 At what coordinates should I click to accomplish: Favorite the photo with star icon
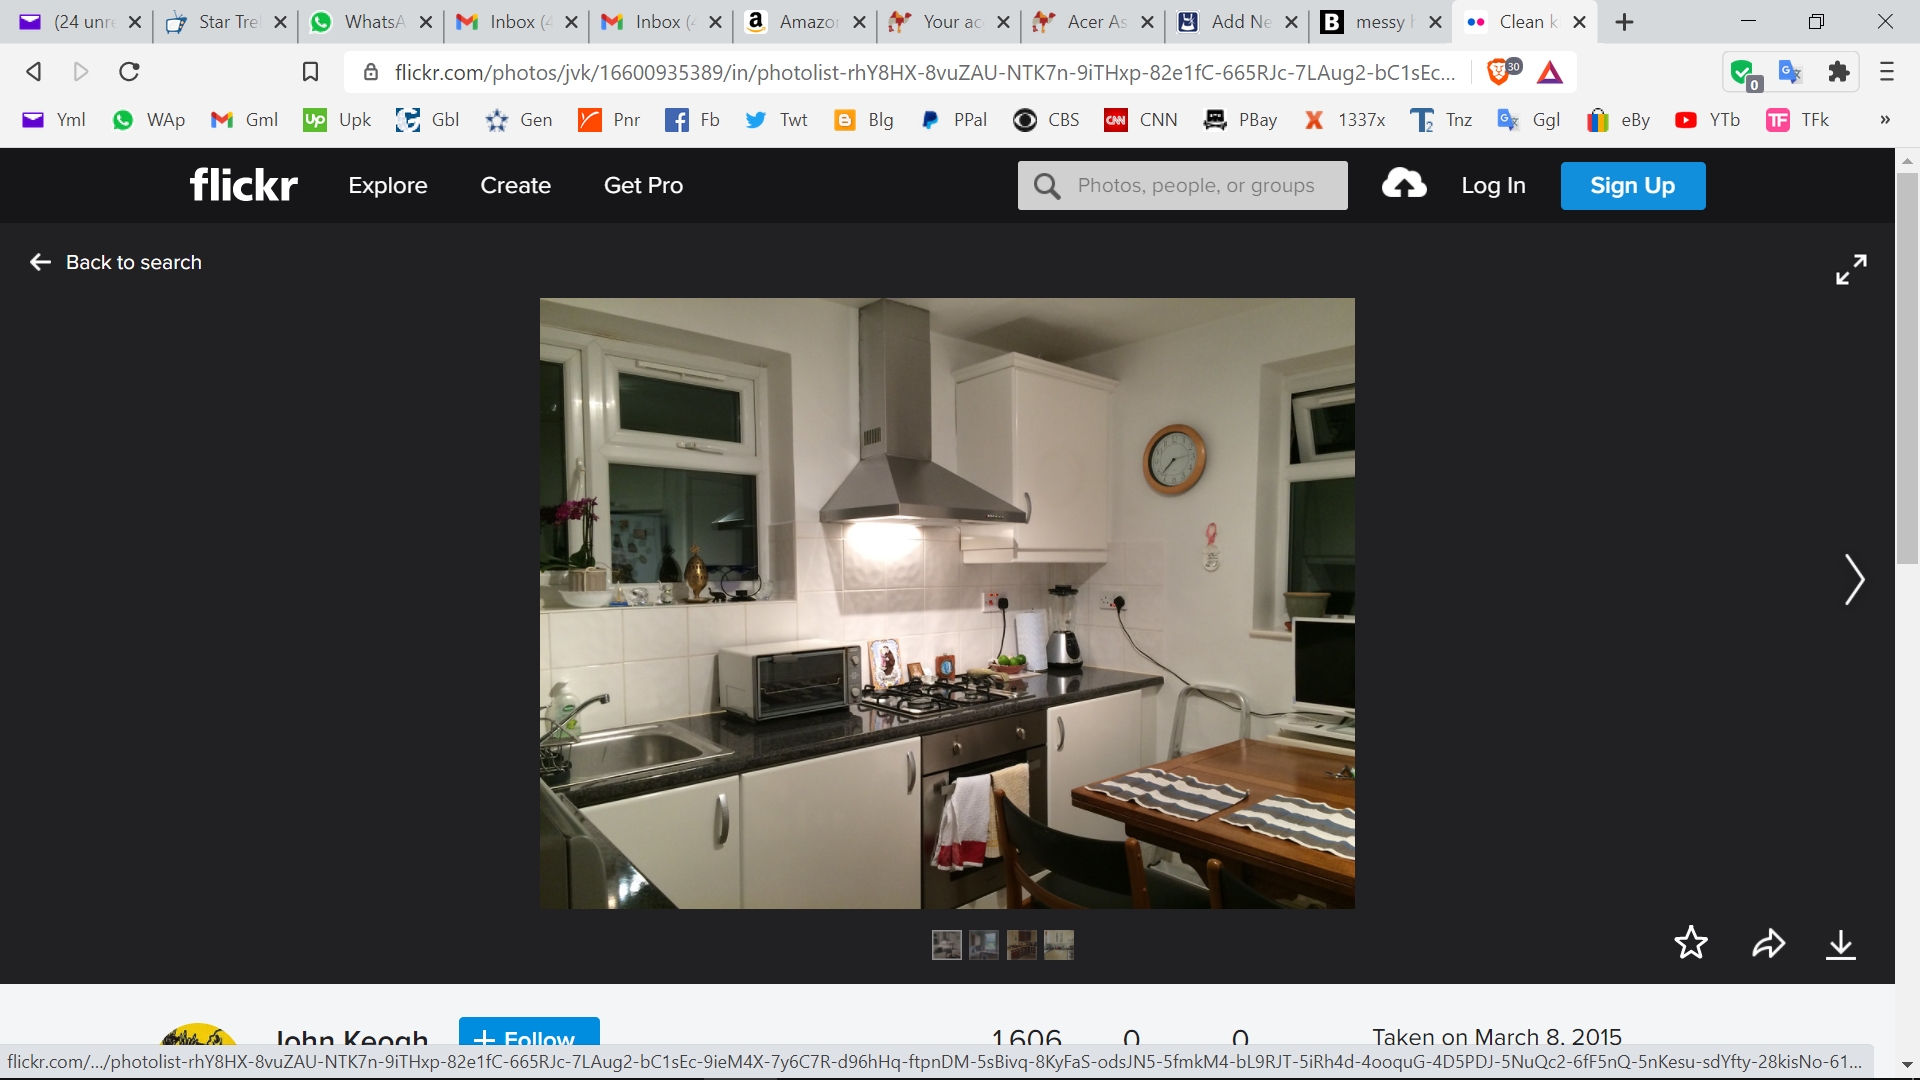click(1690, 943)
